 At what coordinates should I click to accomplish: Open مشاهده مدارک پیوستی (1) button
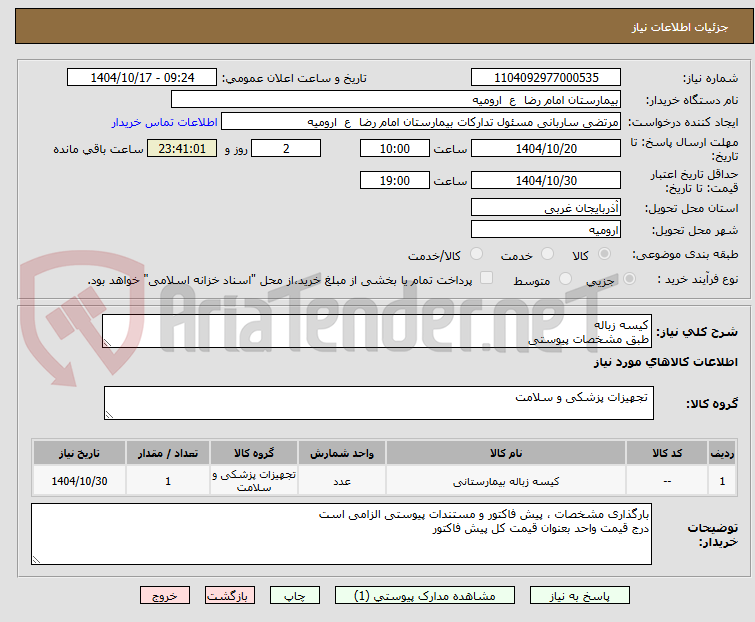(425, 596)
